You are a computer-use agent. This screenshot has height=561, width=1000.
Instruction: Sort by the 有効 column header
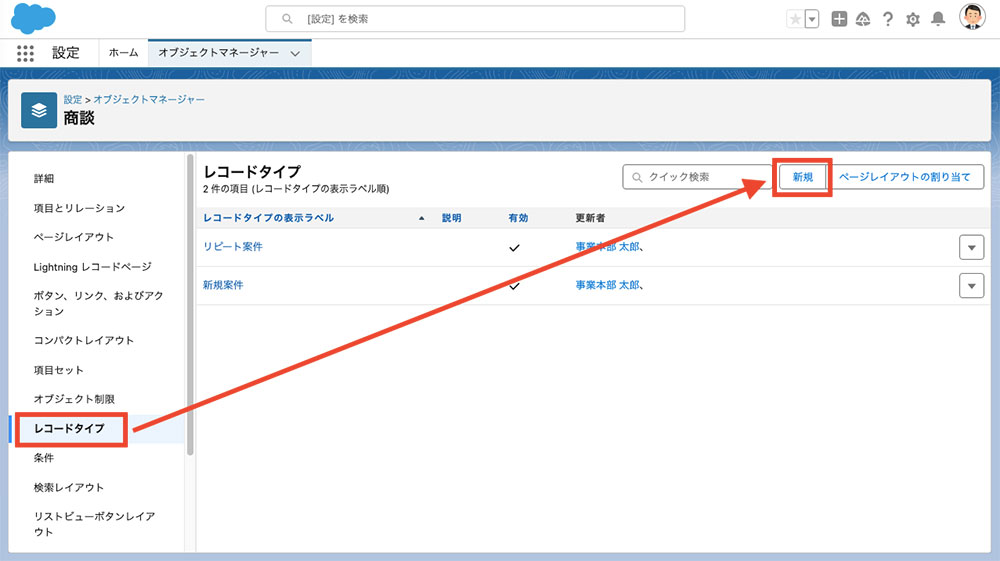[x=518, y=218]
